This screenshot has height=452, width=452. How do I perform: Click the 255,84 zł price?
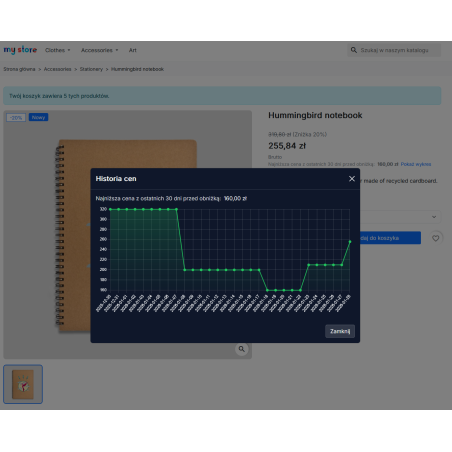coord(287,146)
